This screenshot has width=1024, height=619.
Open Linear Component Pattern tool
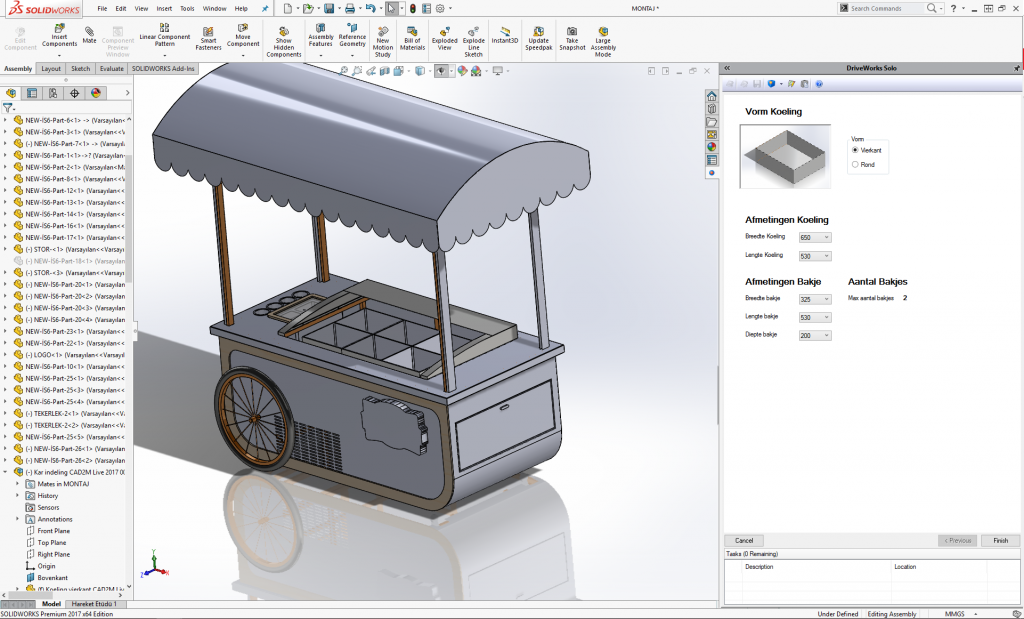point(165,36)
